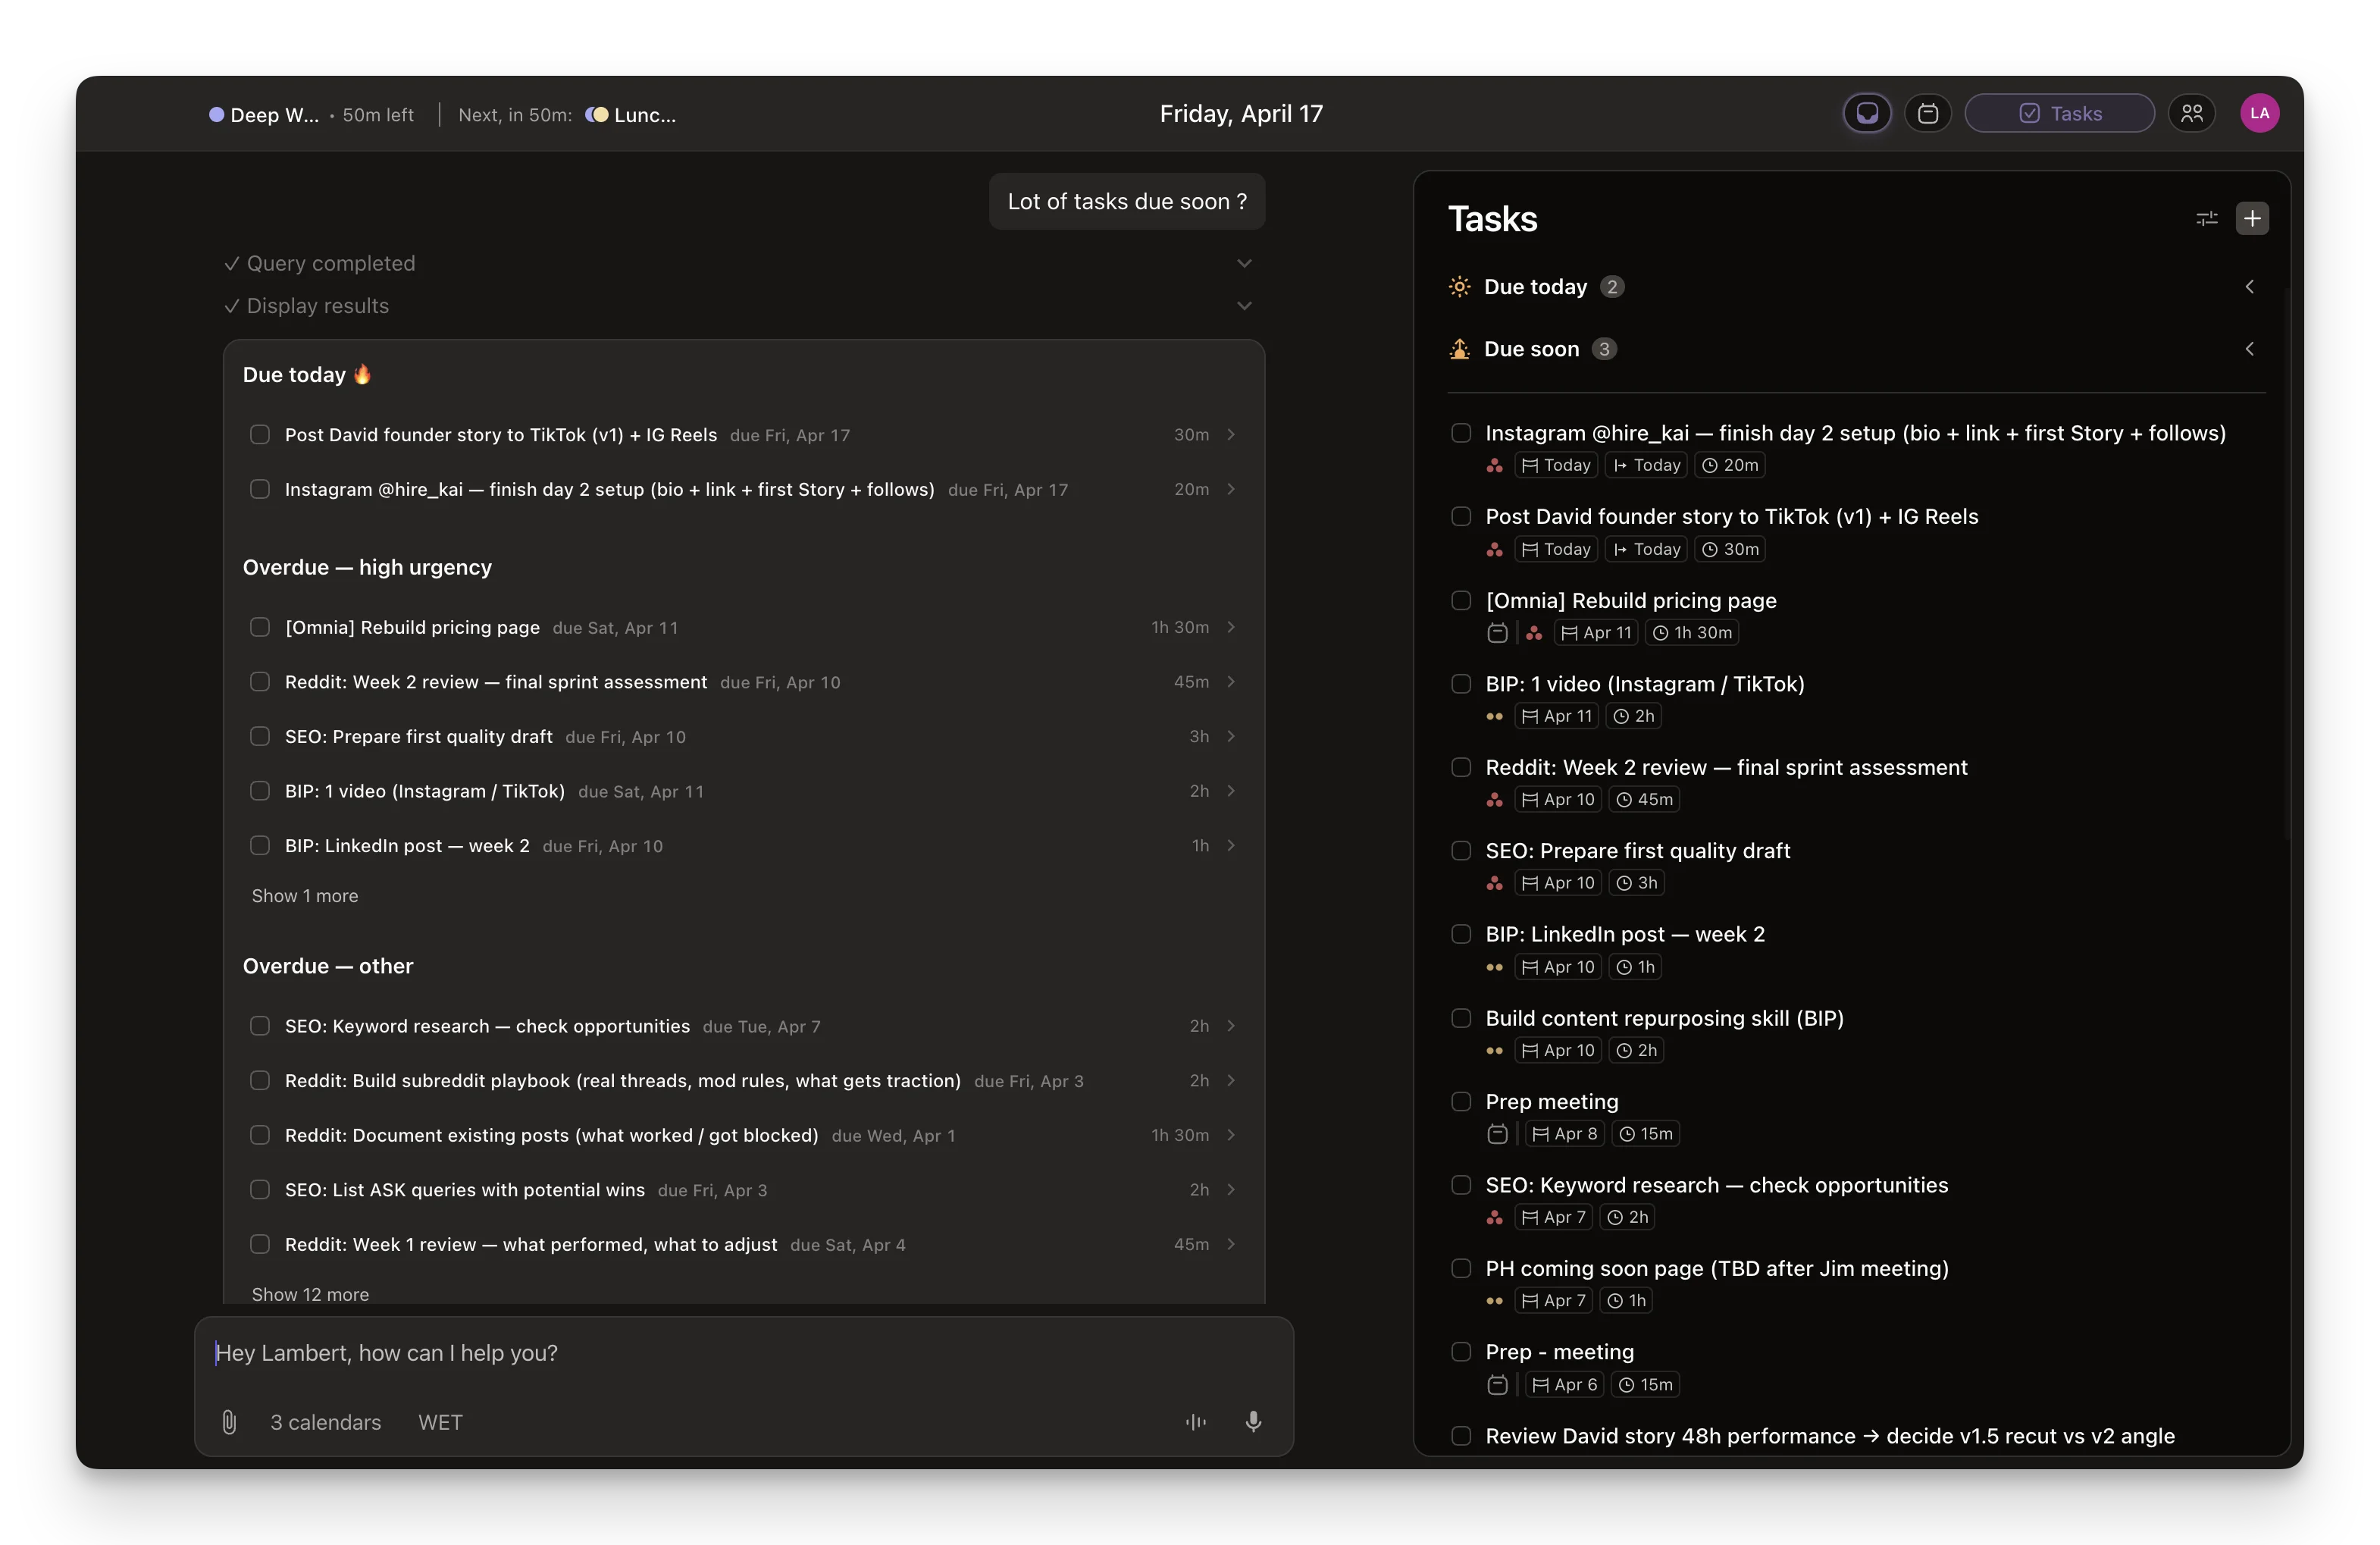Viewport: 2380px width, 1545px height.
Task: Expand the Query completed step
Action: point(1244,263)
